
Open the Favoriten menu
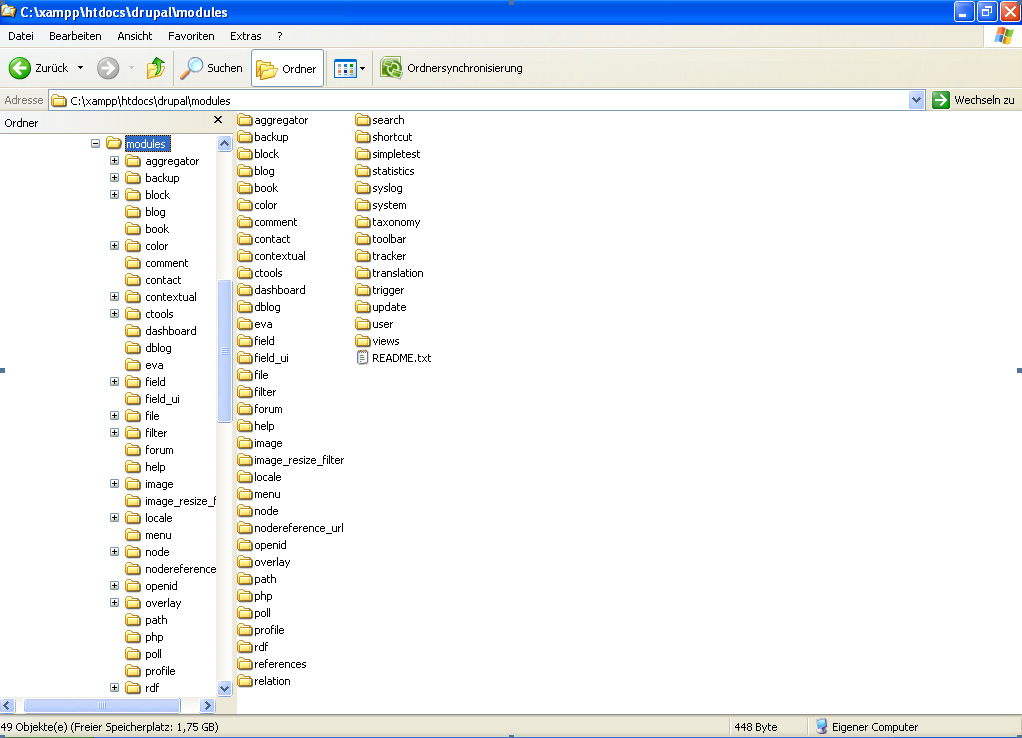click(191, 36)
